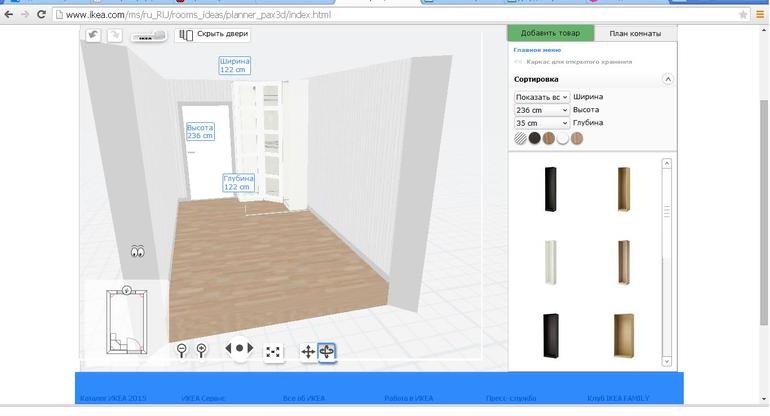The image size is (770, 416).
Task: Click the measuring ruler icon
Action: (x=148, y=36)
